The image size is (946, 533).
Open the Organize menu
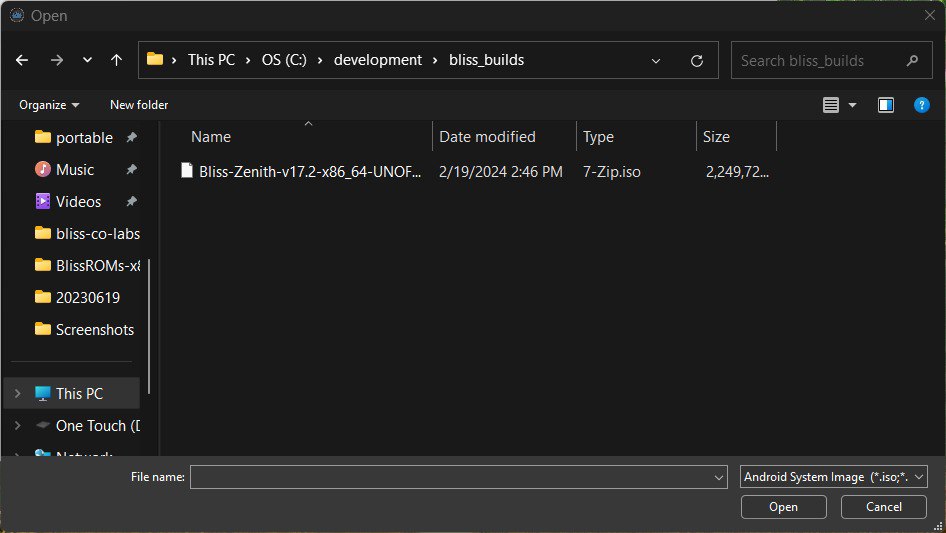pos(49,105)
